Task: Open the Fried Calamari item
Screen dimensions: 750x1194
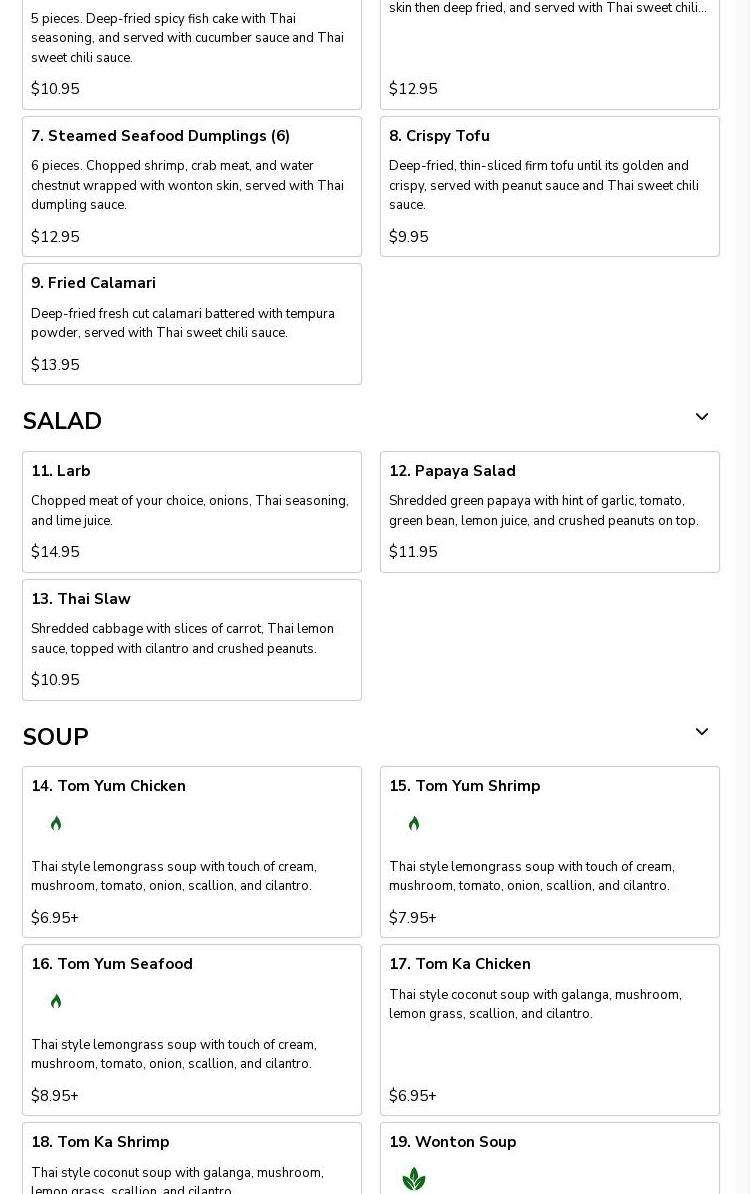Action: [93, 283]
